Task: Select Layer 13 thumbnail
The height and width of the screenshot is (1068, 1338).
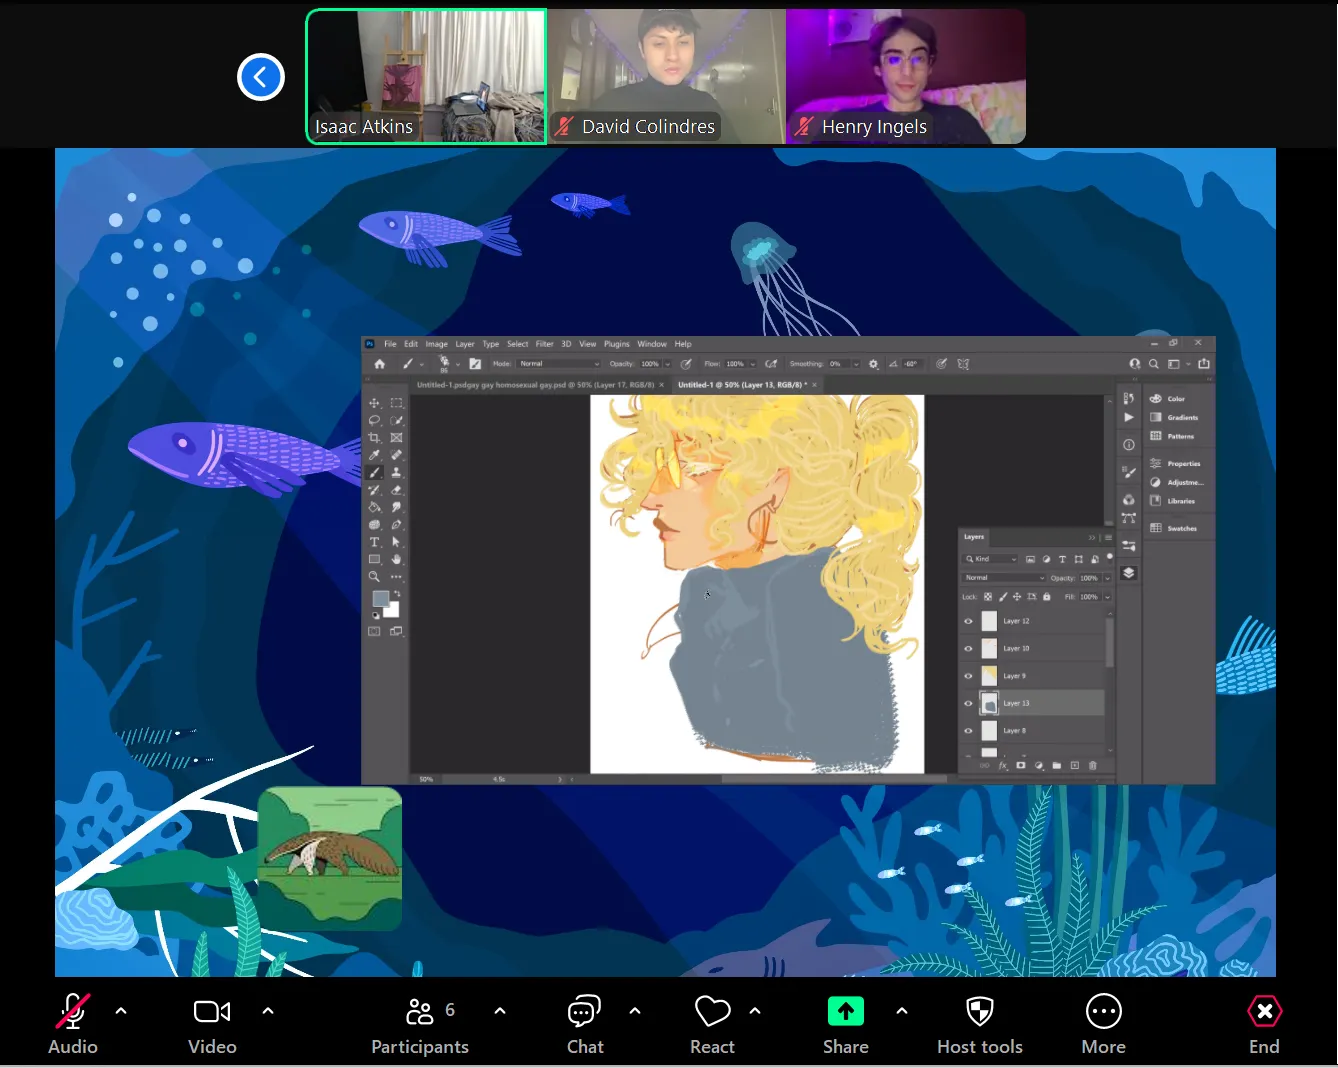Action: pos(989,703)
